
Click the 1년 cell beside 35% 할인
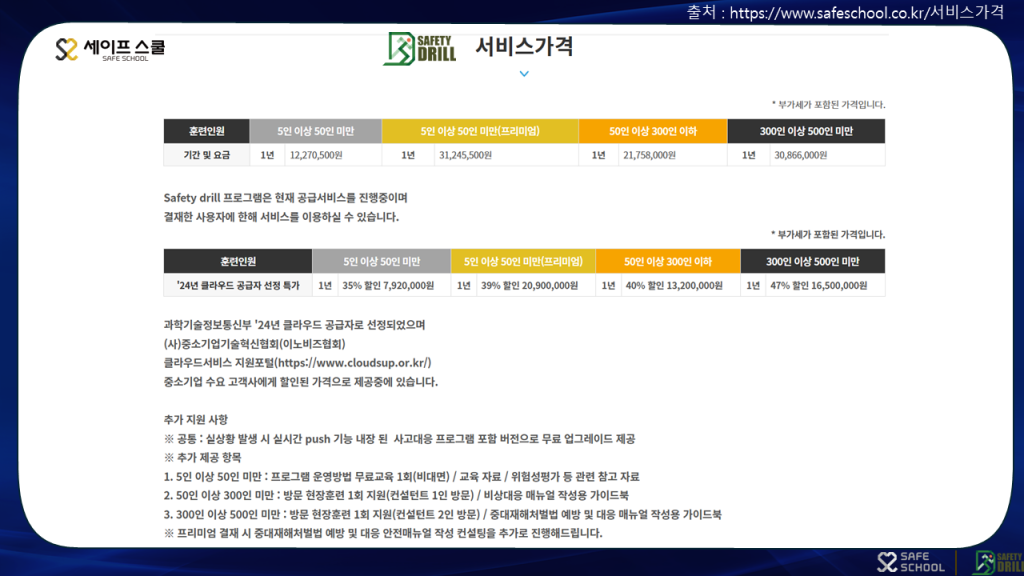pyautogui.click(x=325, y=285)
